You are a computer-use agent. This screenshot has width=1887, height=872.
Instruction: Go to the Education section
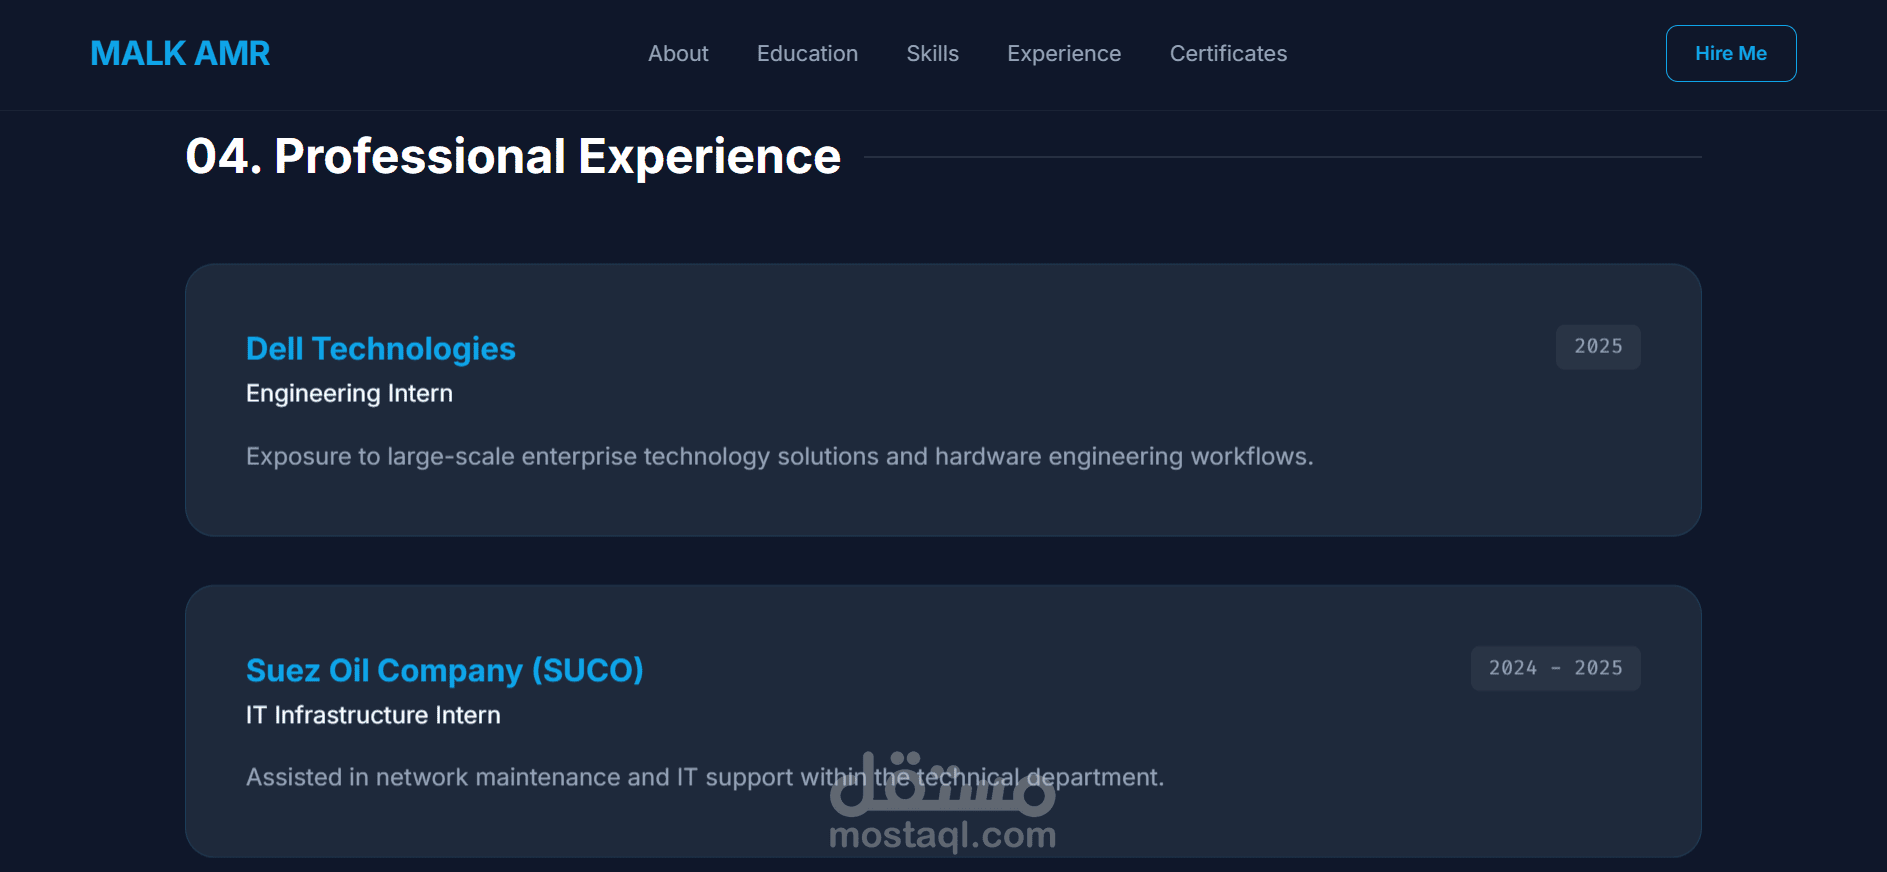tap(807, 54)
